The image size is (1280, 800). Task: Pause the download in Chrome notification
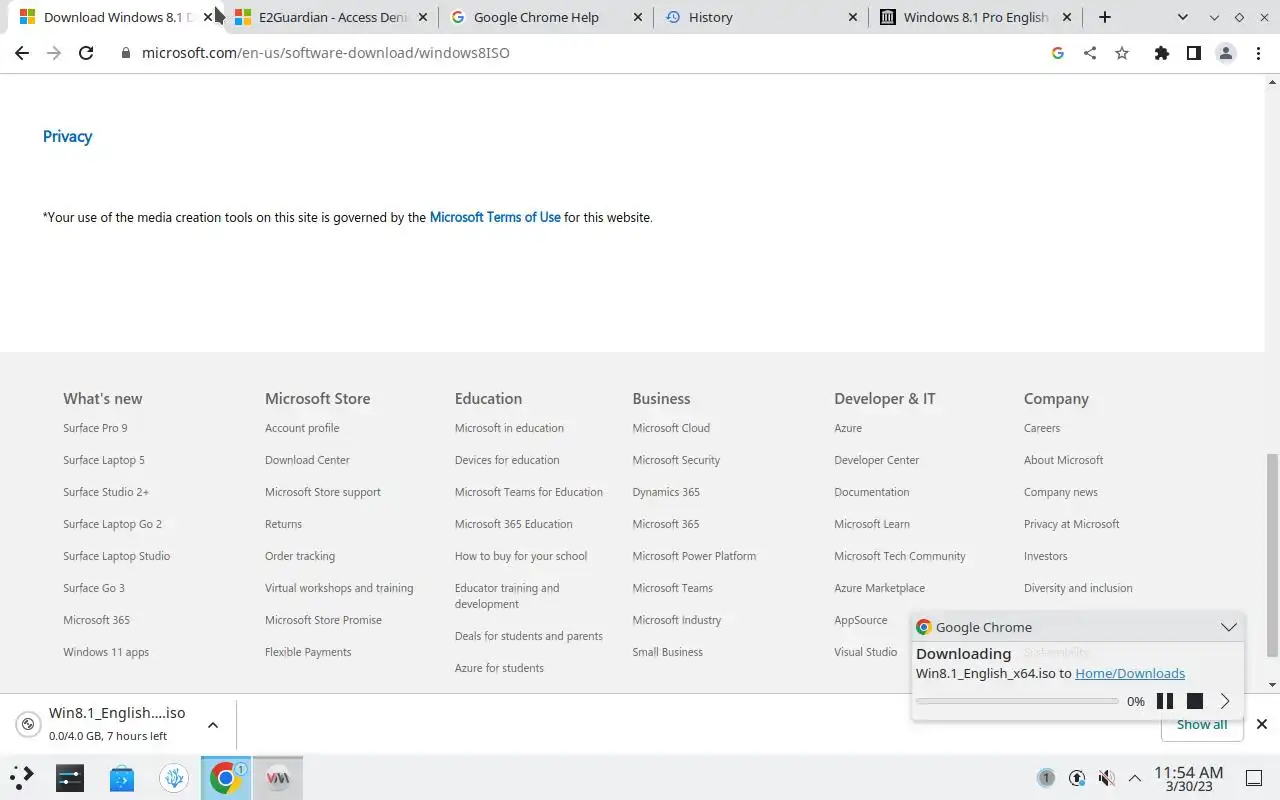(1165, 701)
